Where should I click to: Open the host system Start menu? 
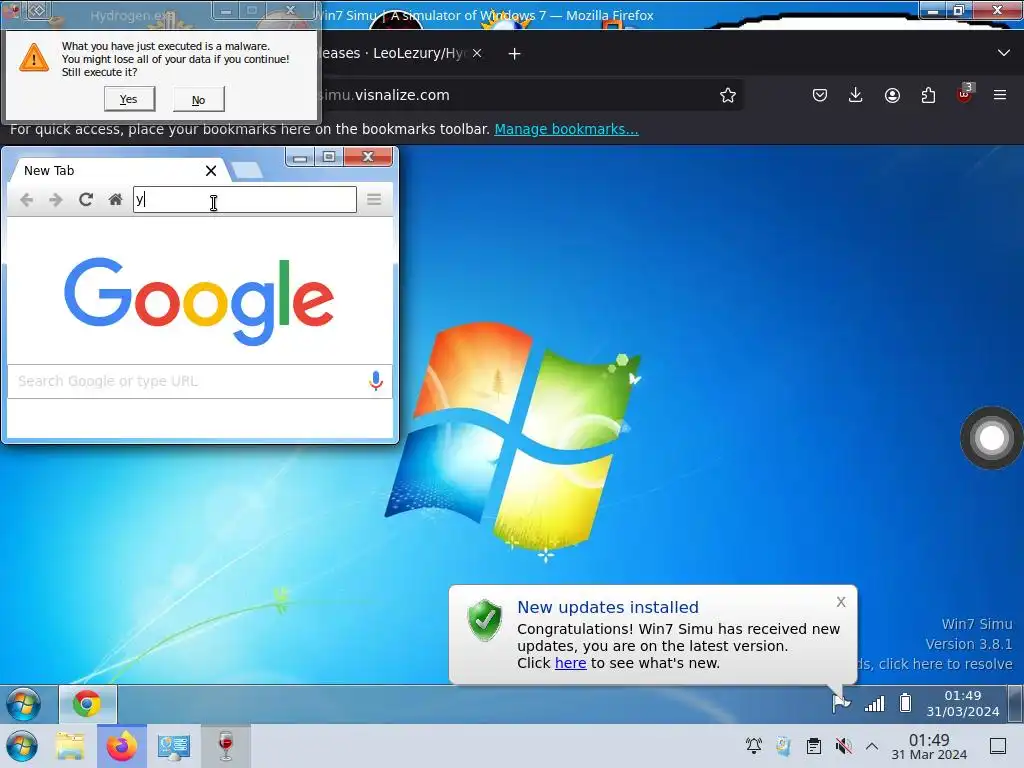point(22,746)
